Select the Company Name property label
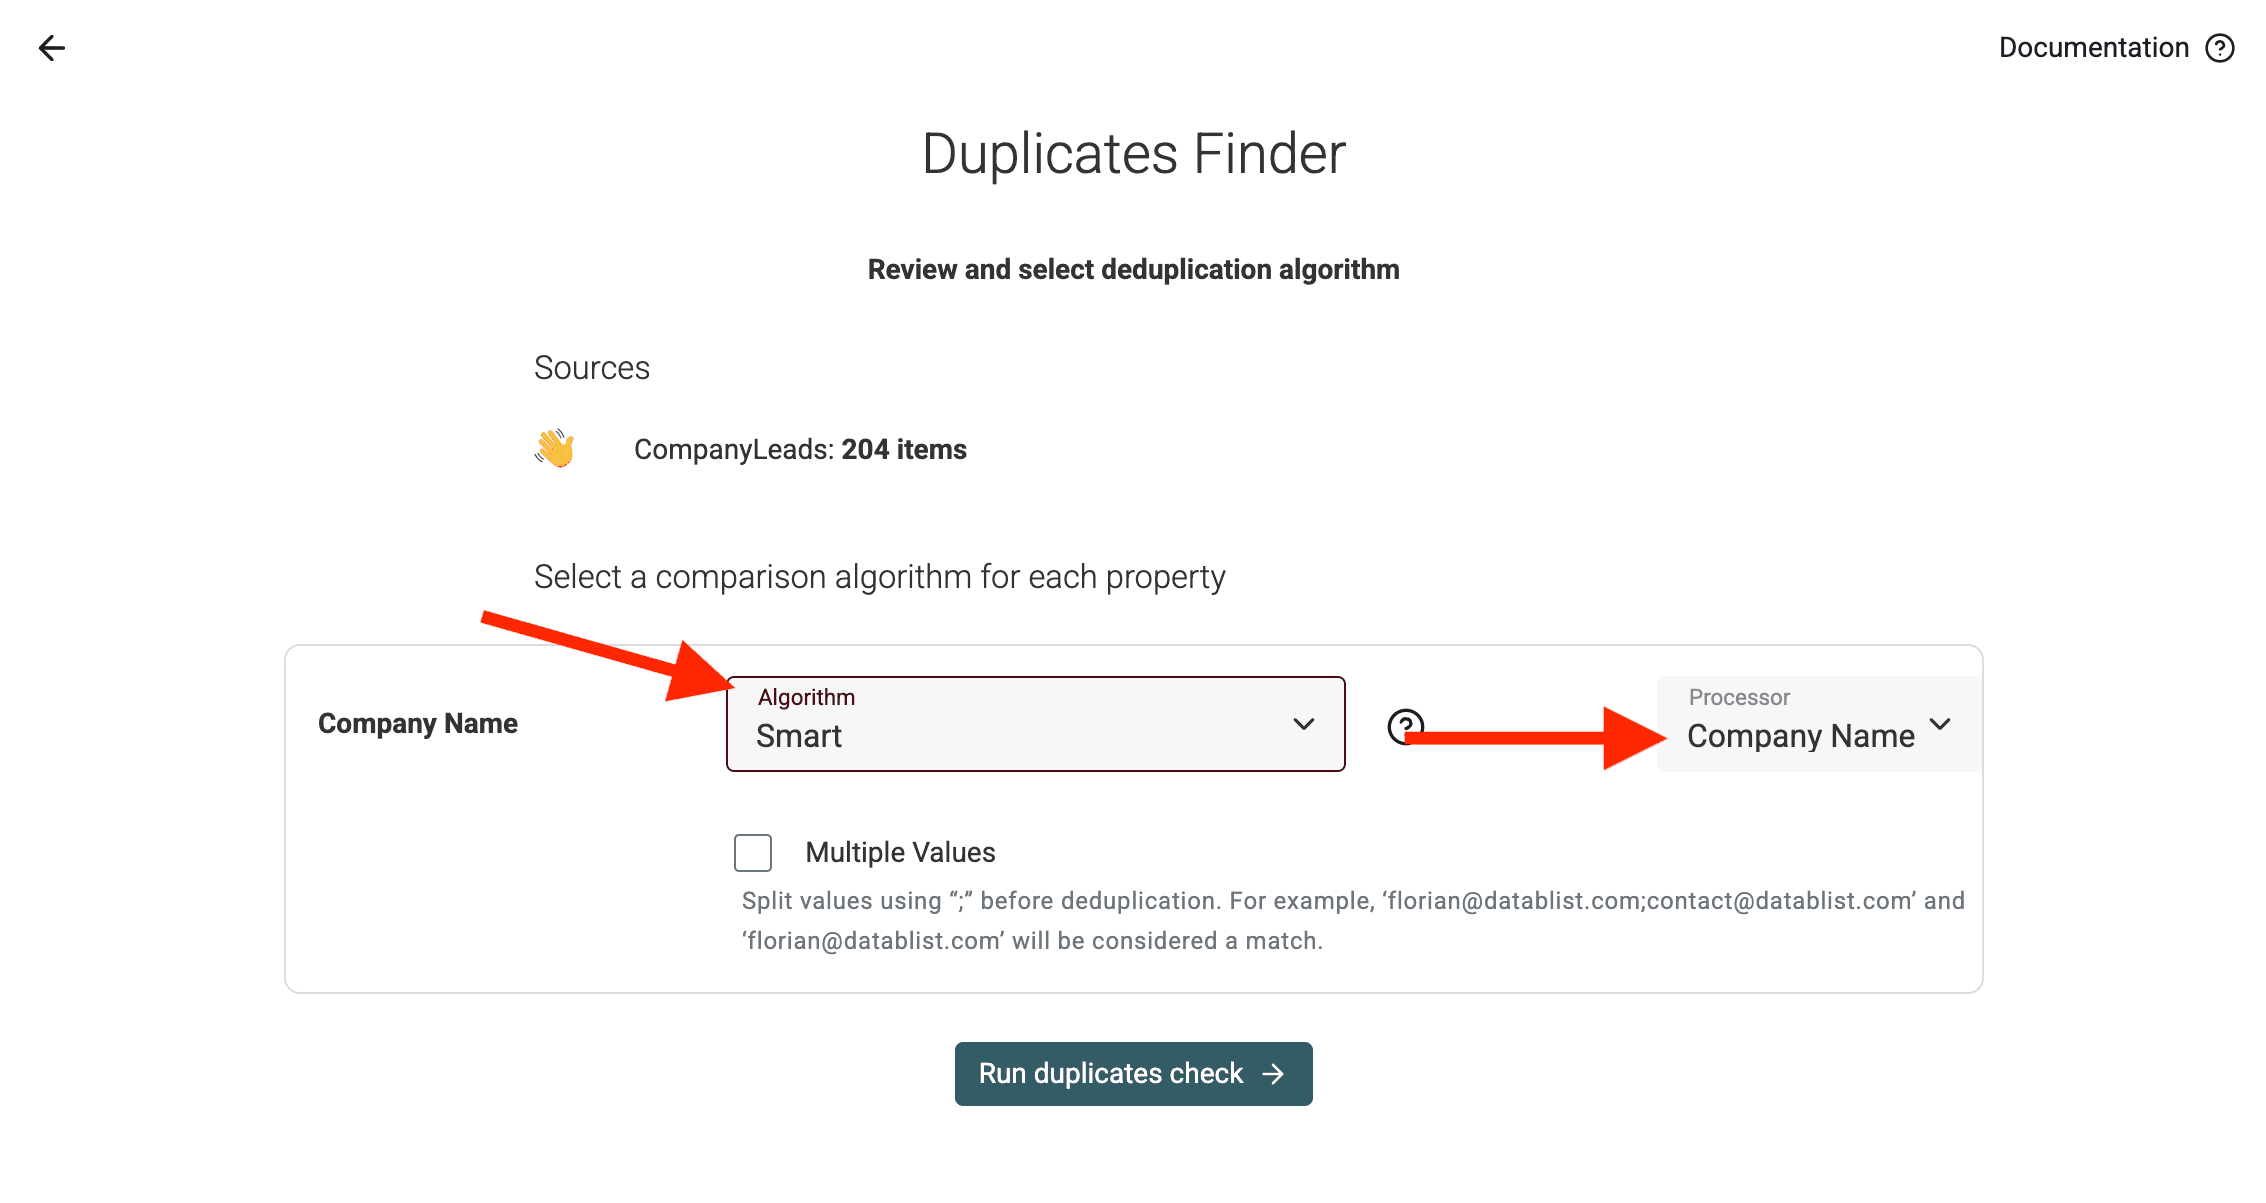Screen dimensions: 2266x1203 point(418,723)
